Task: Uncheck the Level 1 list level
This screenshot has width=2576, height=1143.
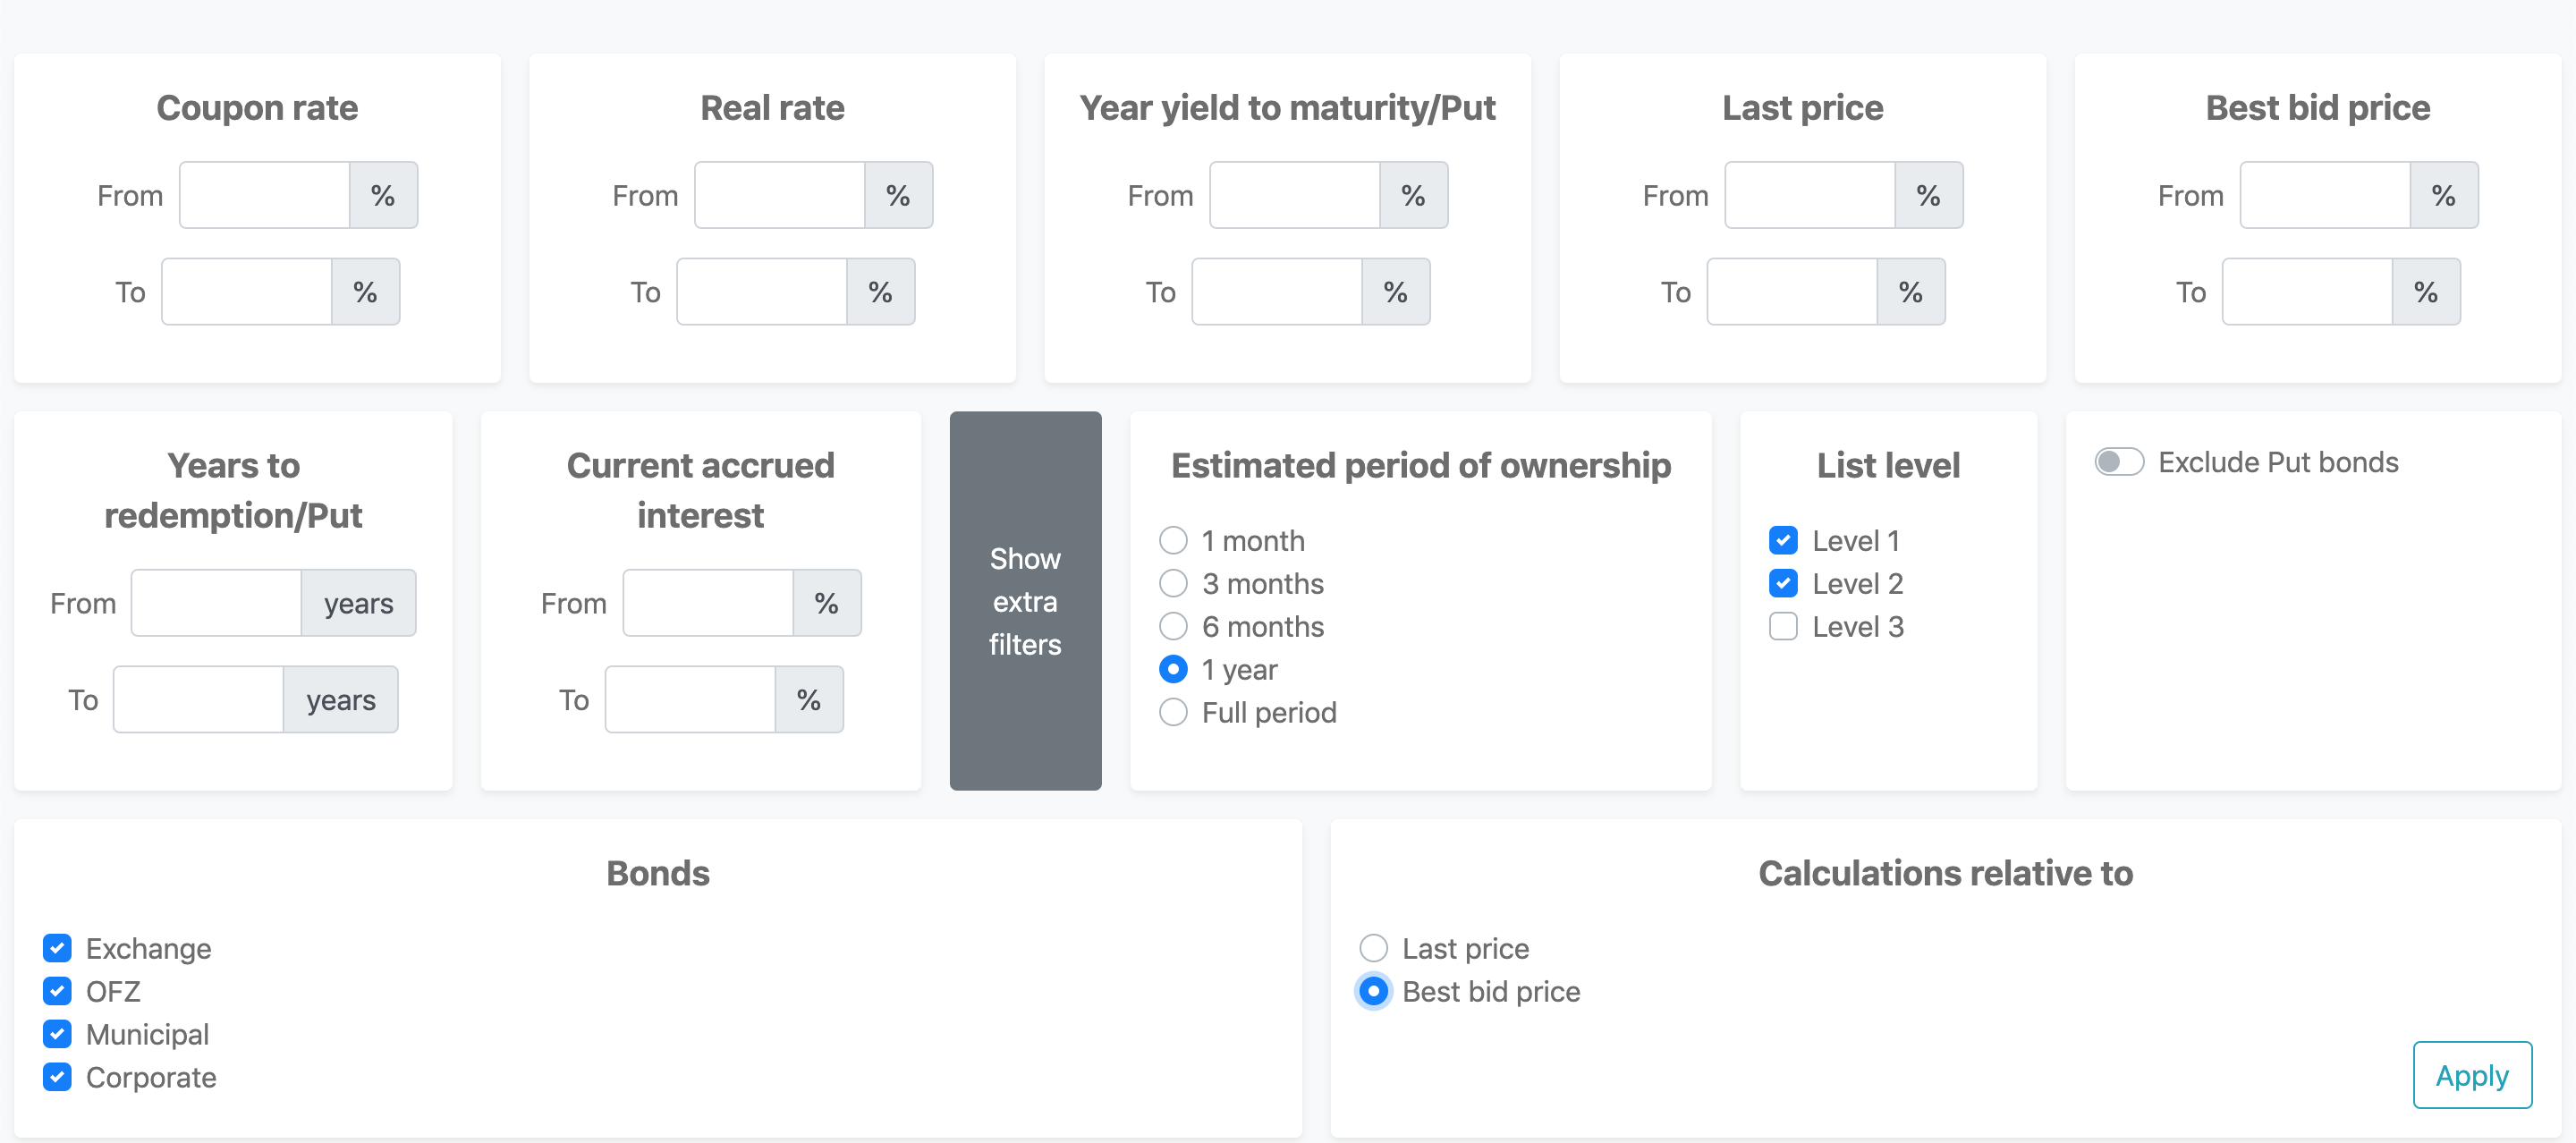Action: click(x=1782, y=541)
